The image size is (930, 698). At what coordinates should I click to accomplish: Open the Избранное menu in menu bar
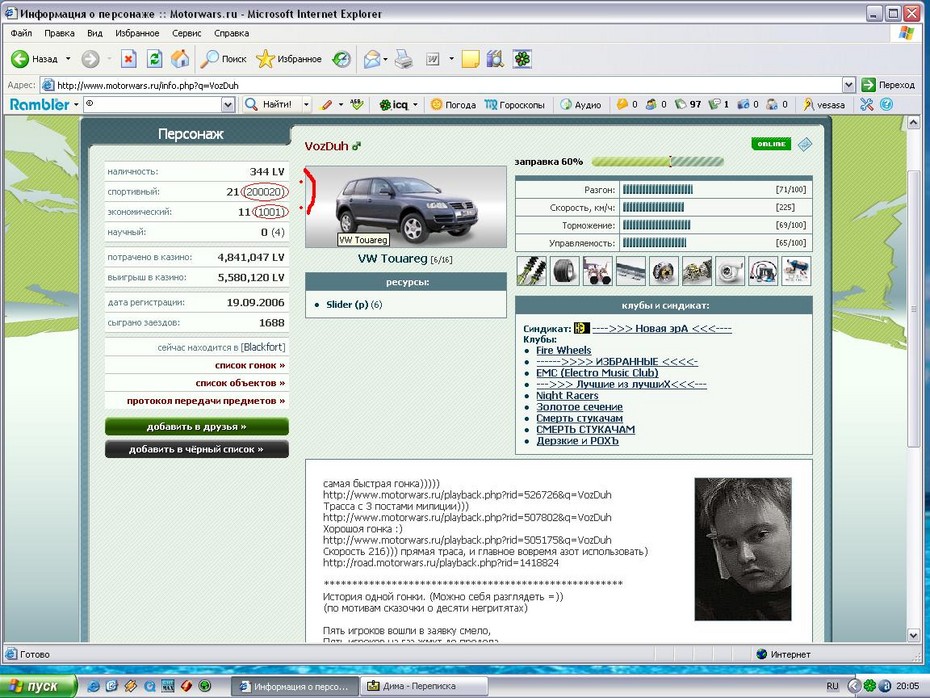pos(137,33)
